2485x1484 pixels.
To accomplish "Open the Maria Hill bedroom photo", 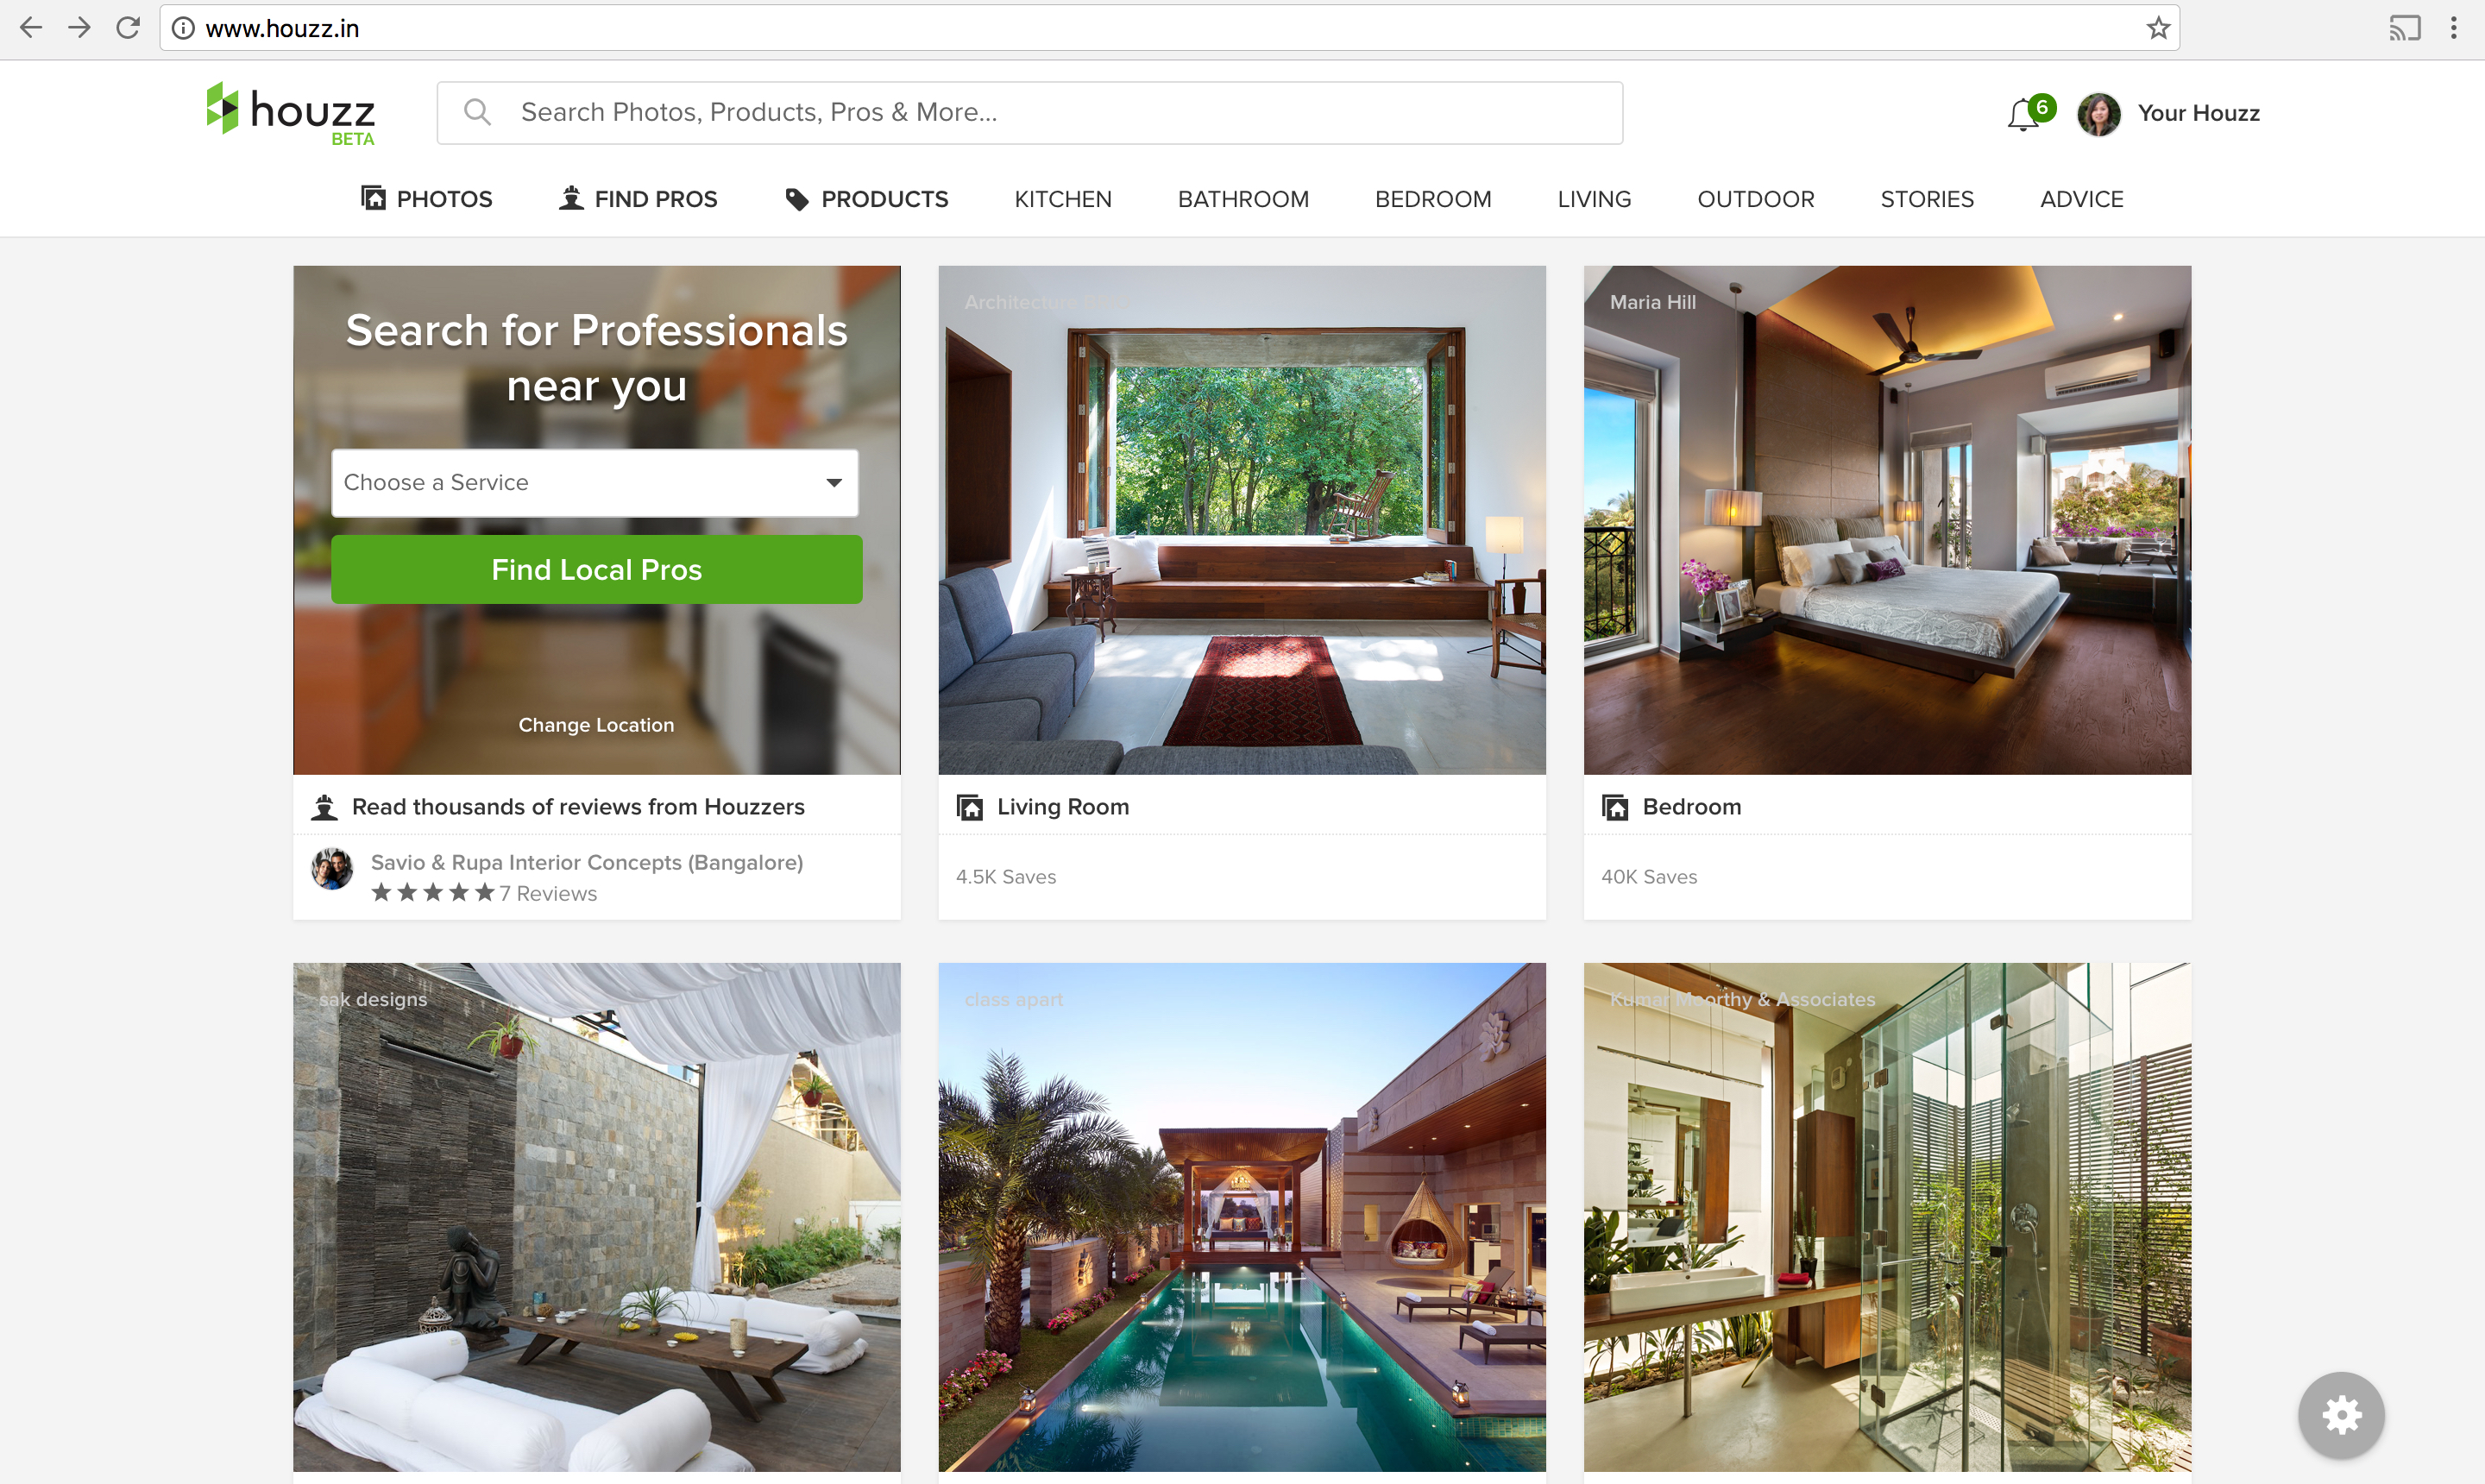I will 1887,520.
